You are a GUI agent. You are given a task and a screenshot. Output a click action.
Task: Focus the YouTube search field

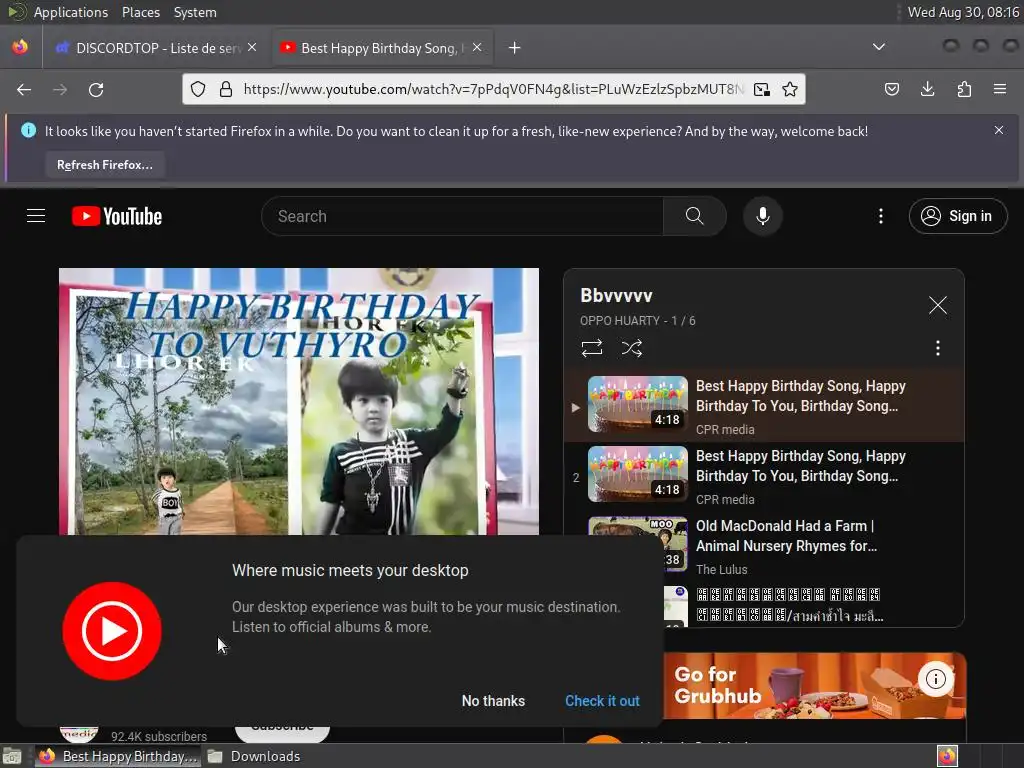[462, 216]
